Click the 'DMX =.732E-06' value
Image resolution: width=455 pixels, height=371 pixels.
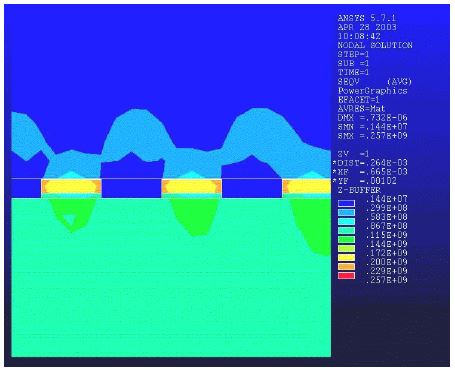(372, 117)
